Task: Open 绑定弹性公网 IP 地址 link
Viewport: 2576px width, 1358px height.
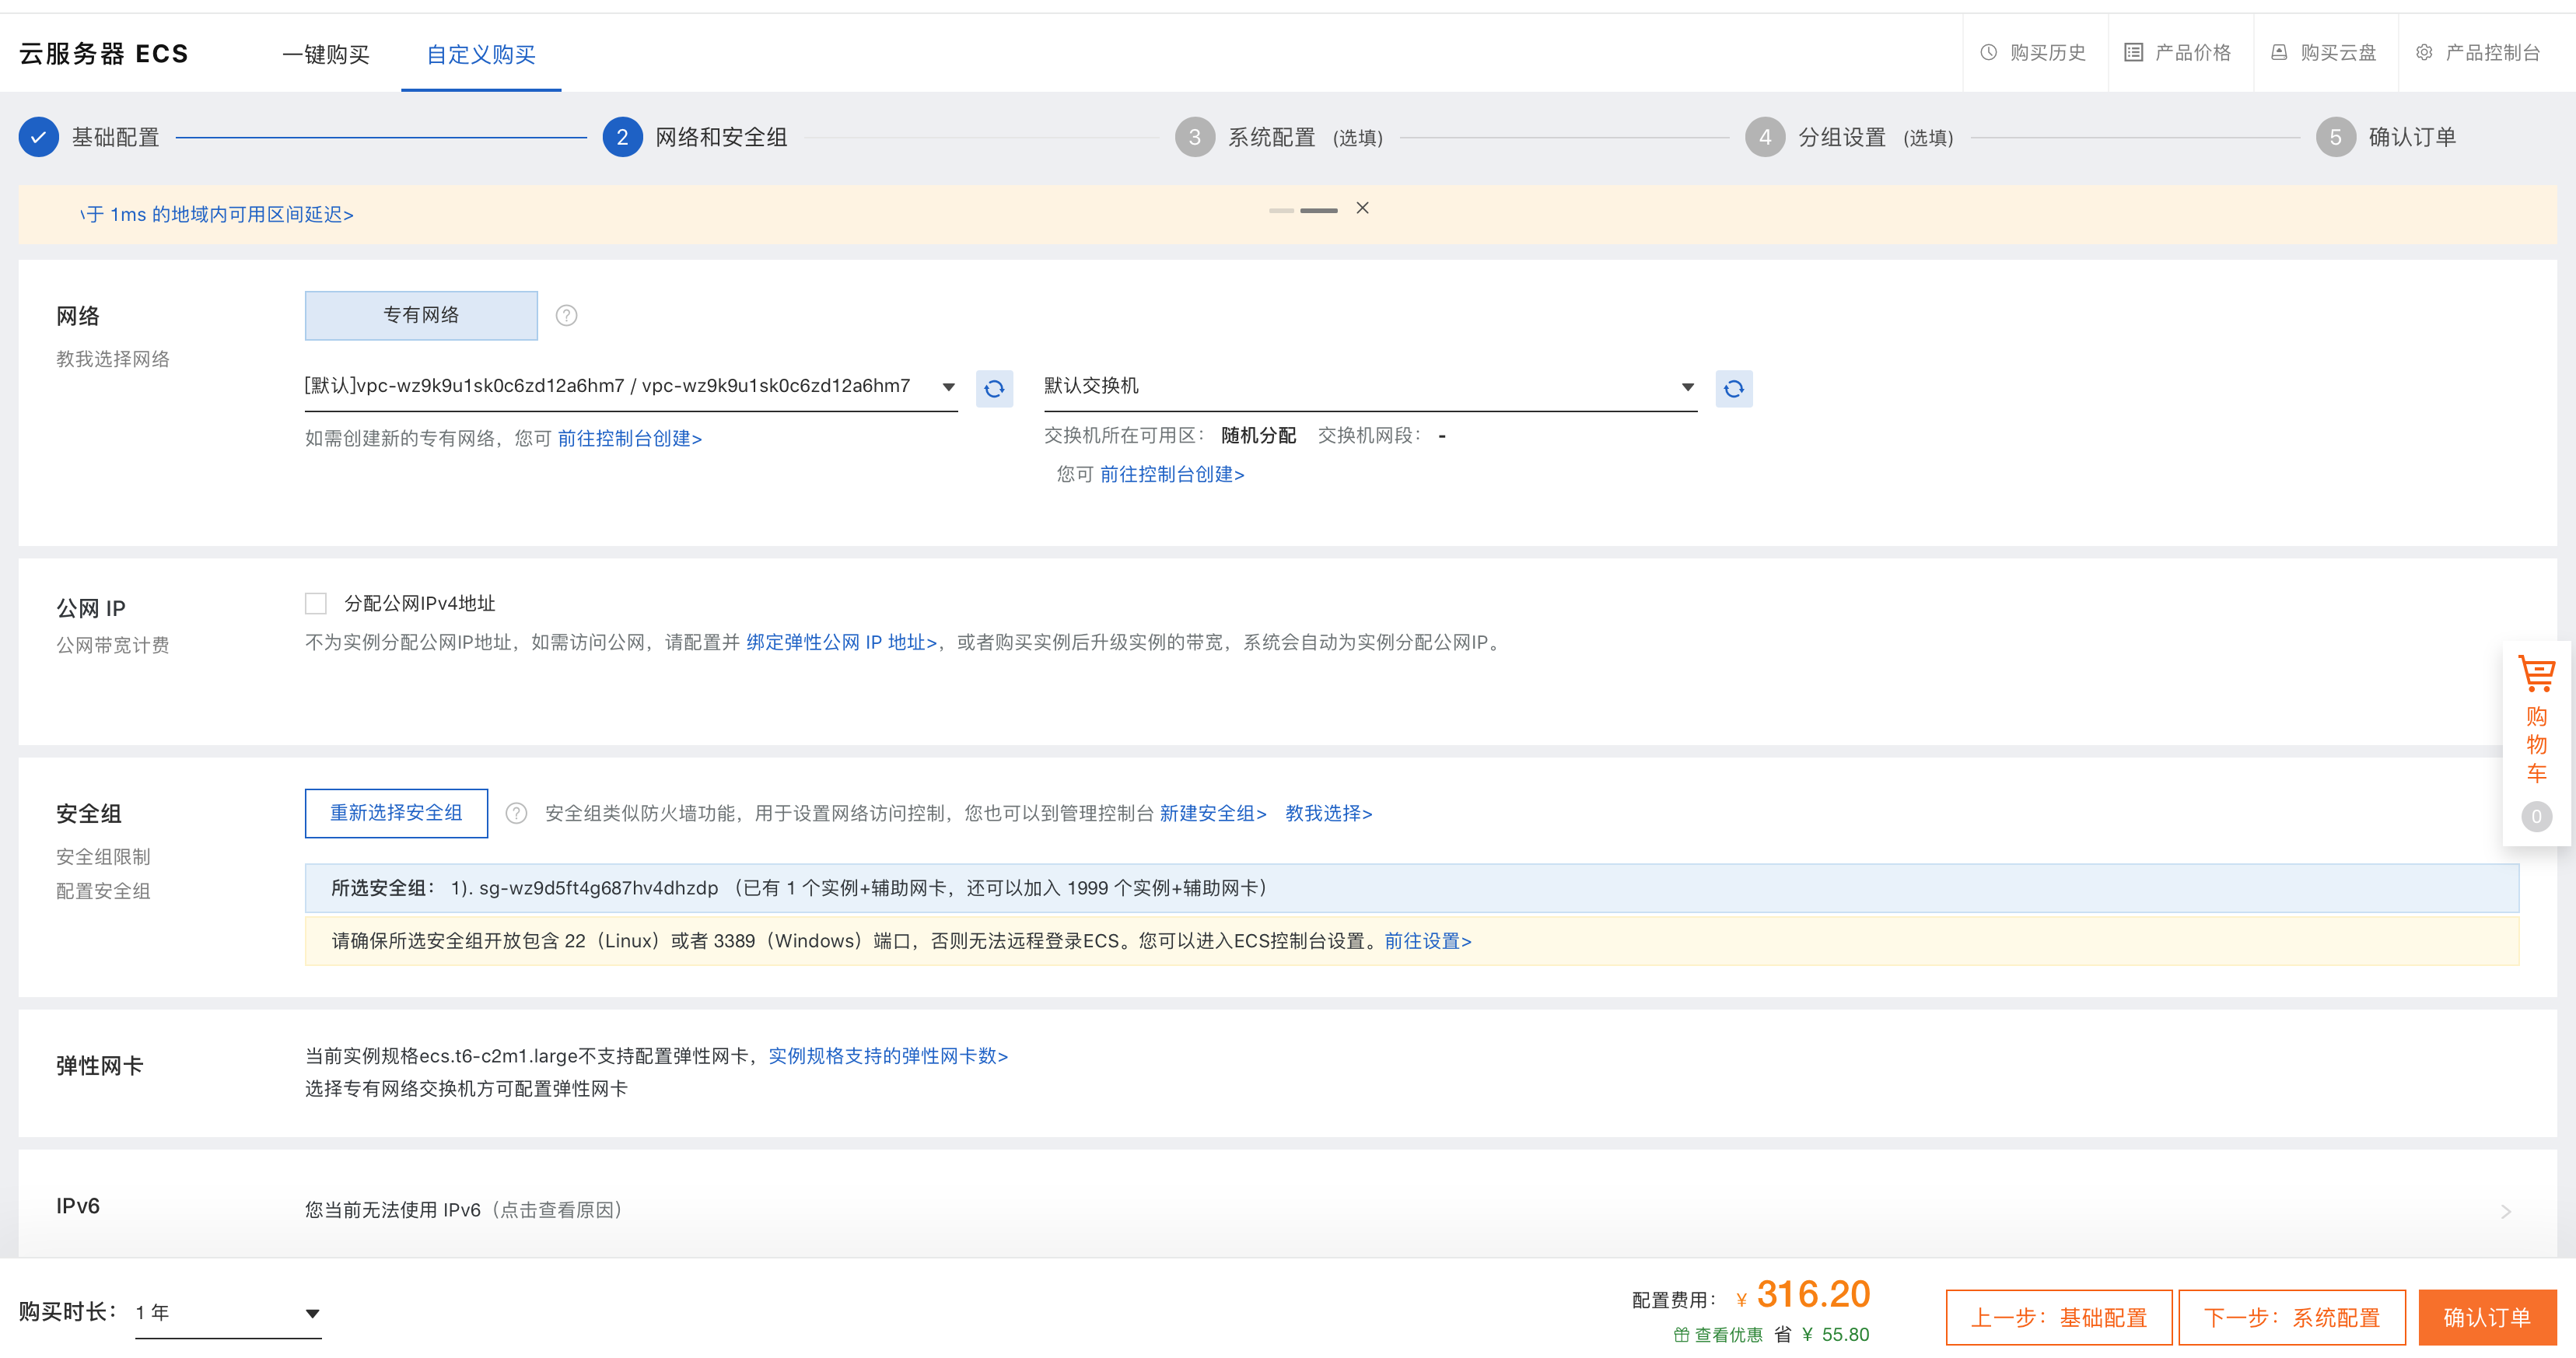Action: click(x=841, y=642)
